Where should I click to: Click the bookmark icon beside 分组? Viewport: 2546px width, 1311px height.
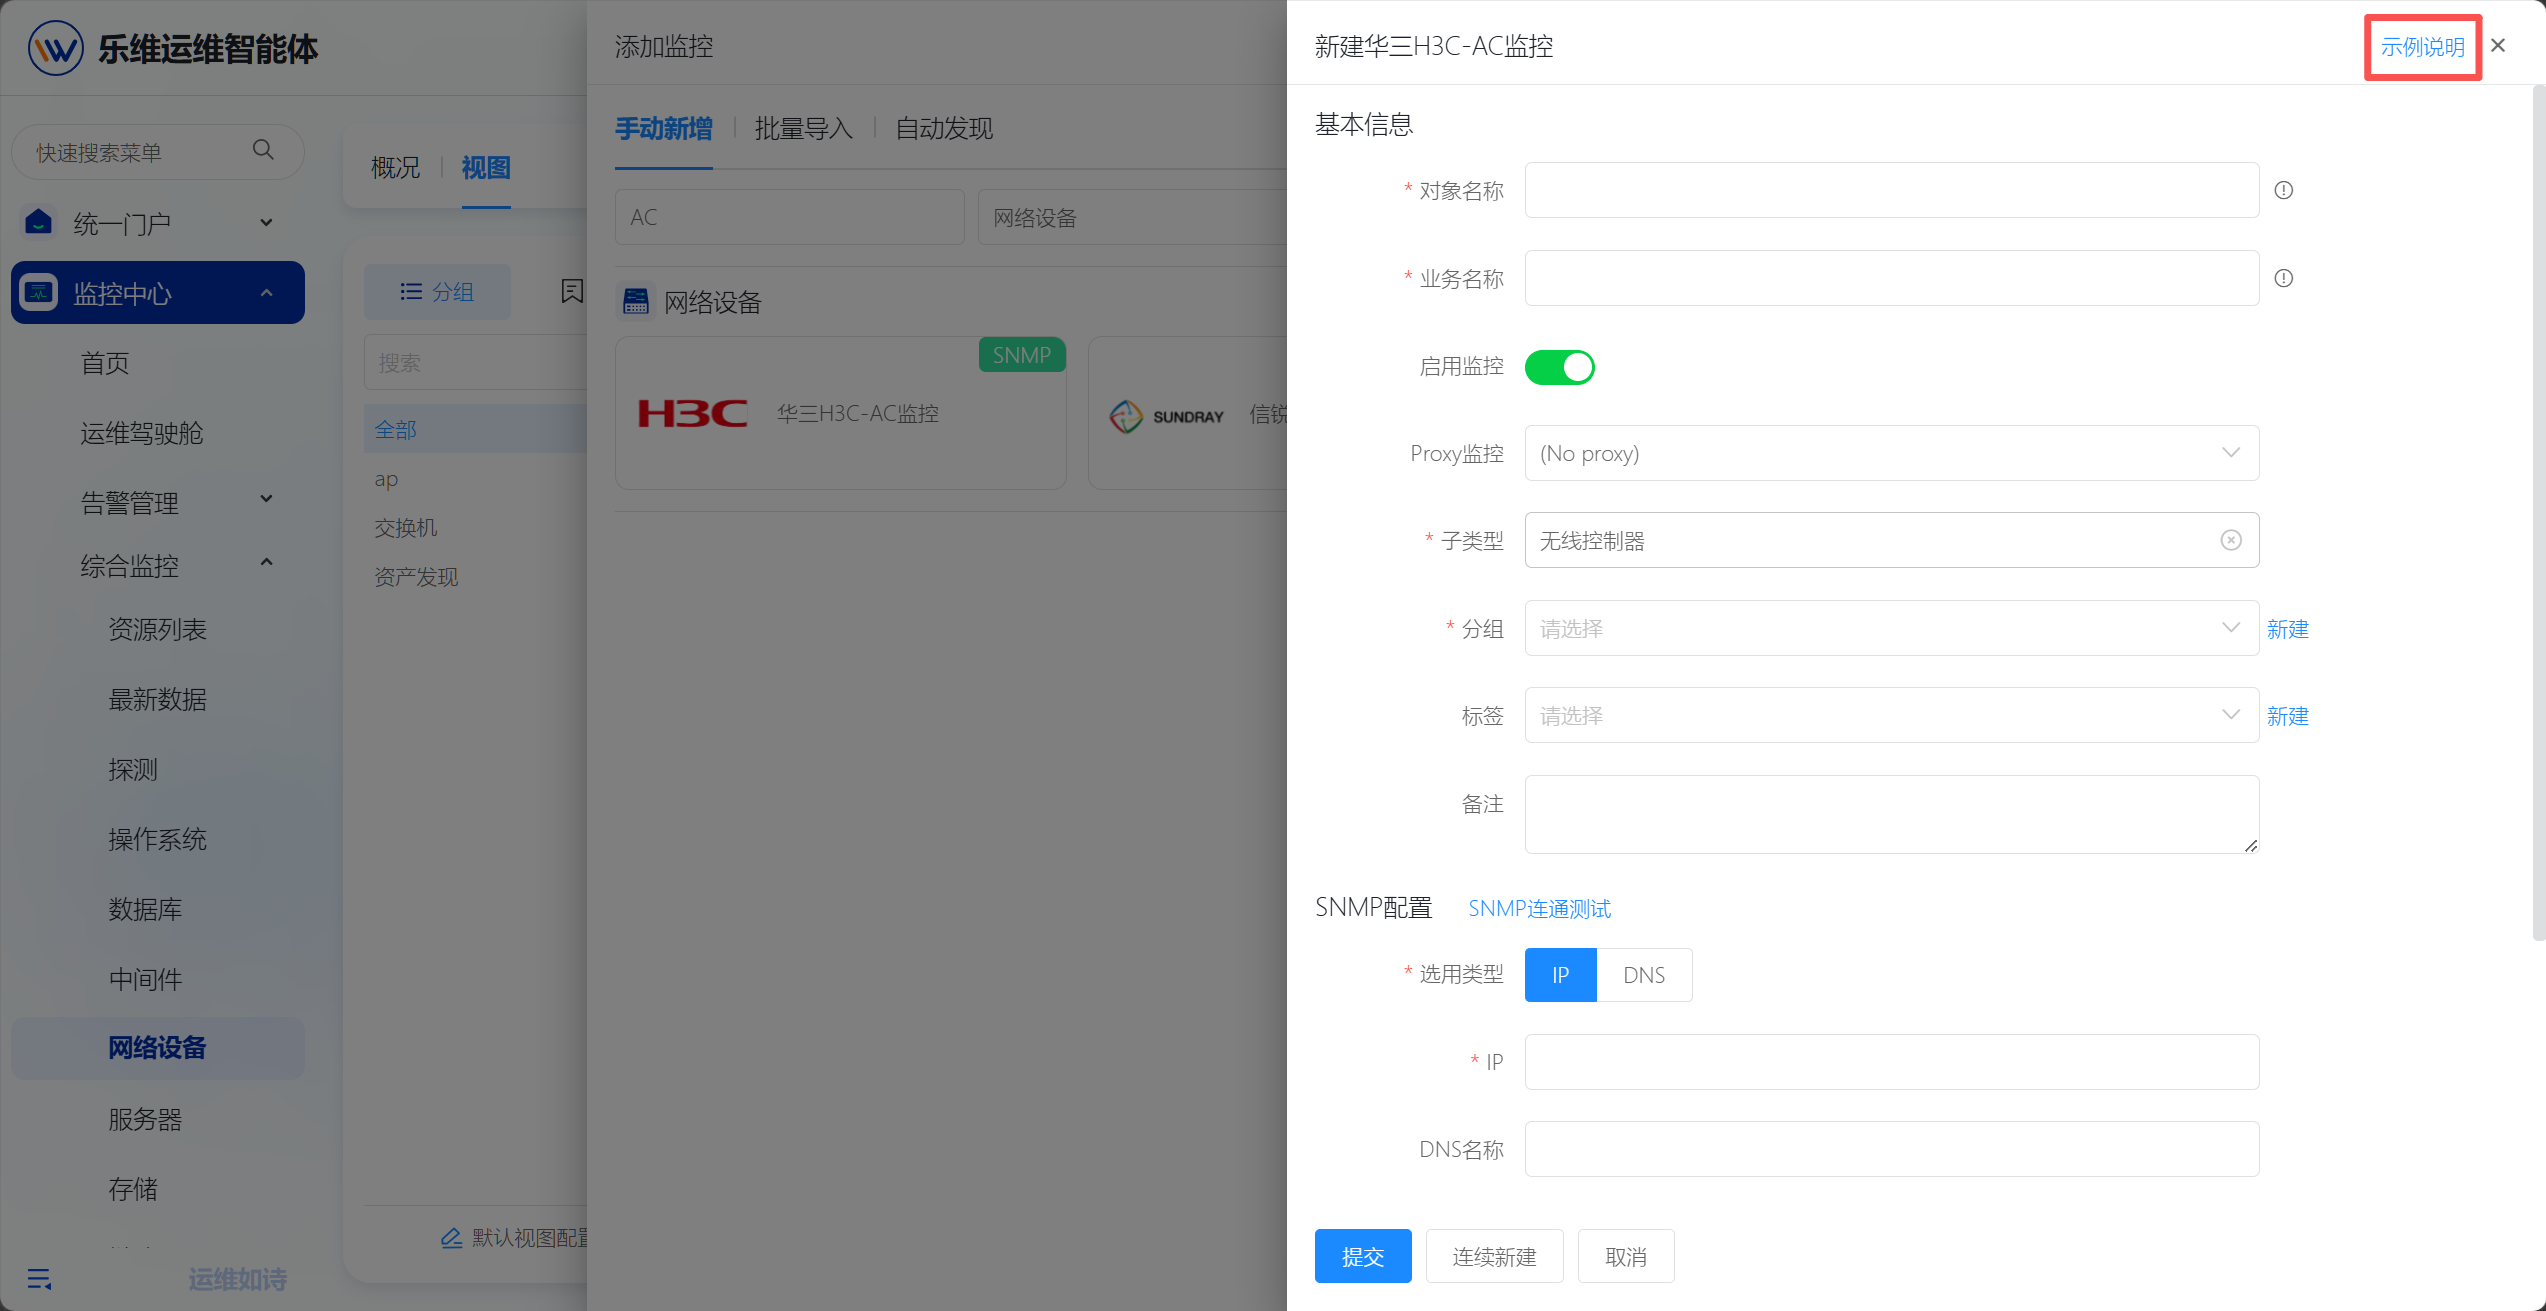point(572,291)
